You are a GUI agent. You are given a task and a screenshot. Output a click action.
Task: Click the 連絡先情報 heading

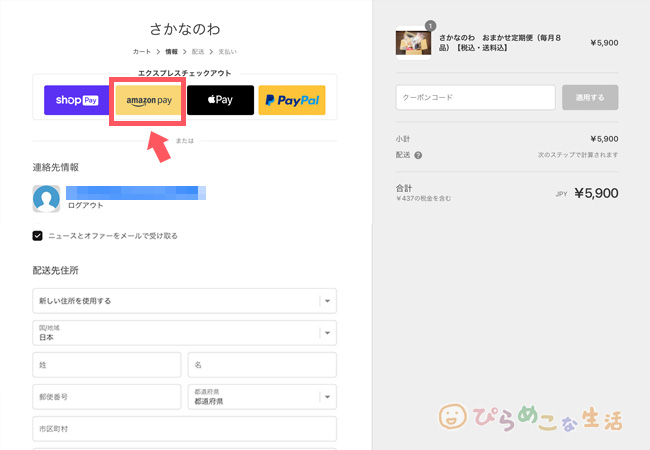pos(56,167)
